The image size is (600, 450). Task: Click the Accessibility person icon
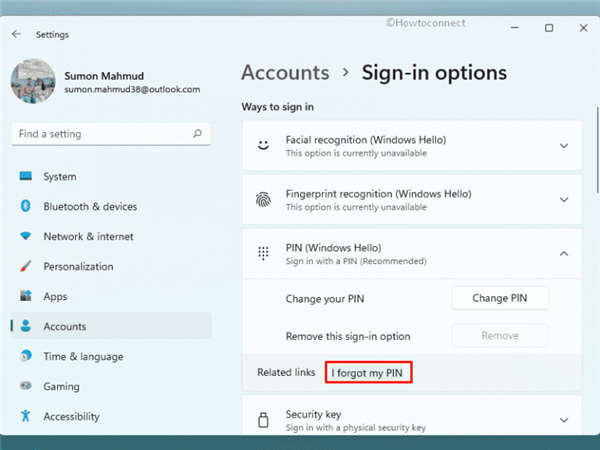pyautogui.click(x=26, y=417)
